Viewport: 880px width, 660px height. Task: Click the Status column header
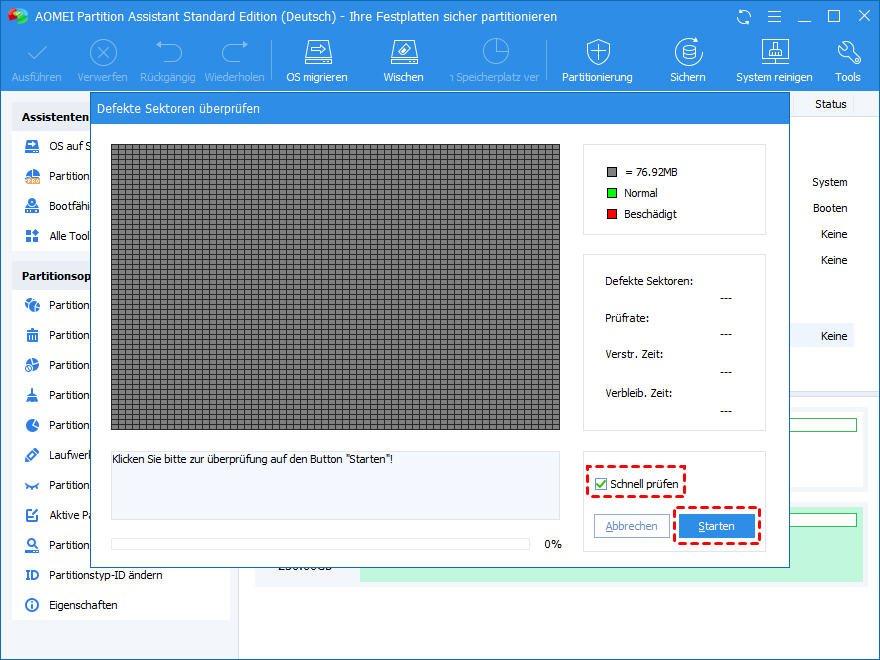click(x=830, y=104)
